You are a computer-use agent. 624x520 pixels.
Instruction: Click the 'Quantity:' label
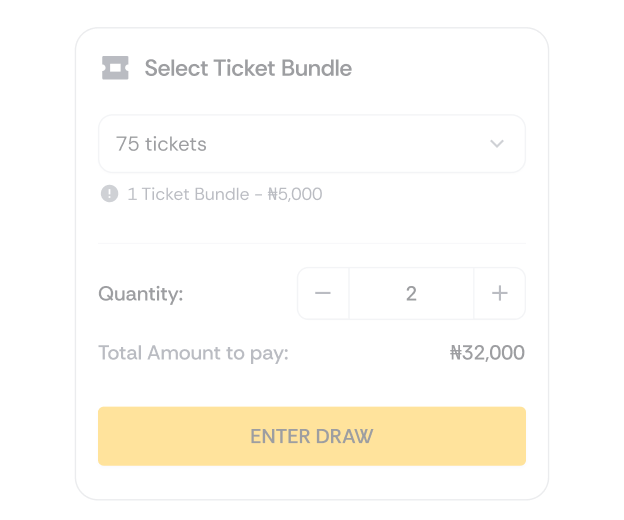141,294
